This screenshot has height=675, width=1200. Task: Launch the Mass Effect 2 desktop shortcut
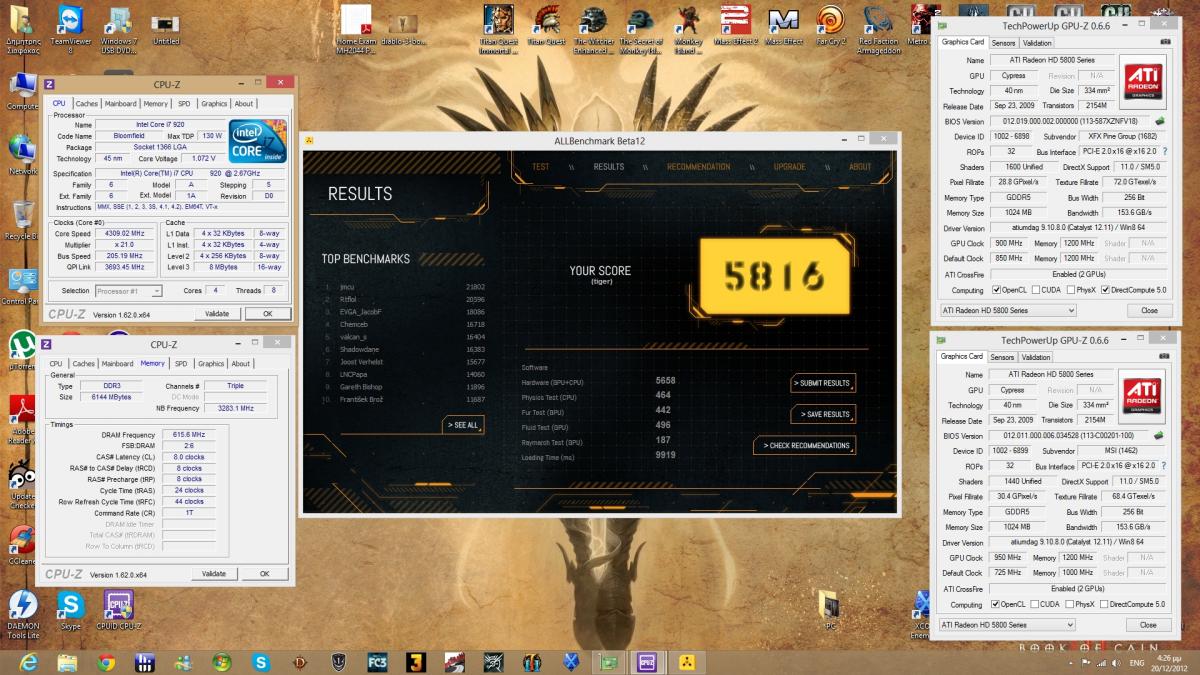735,25
